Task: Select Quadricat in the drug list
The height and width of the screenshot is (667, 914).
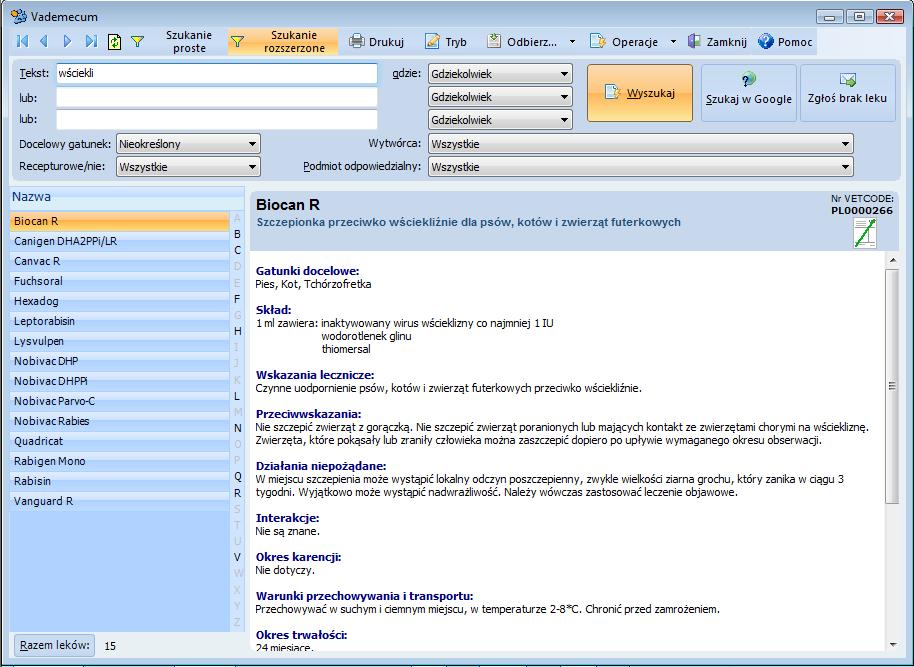Action: [x=119, y=441]
